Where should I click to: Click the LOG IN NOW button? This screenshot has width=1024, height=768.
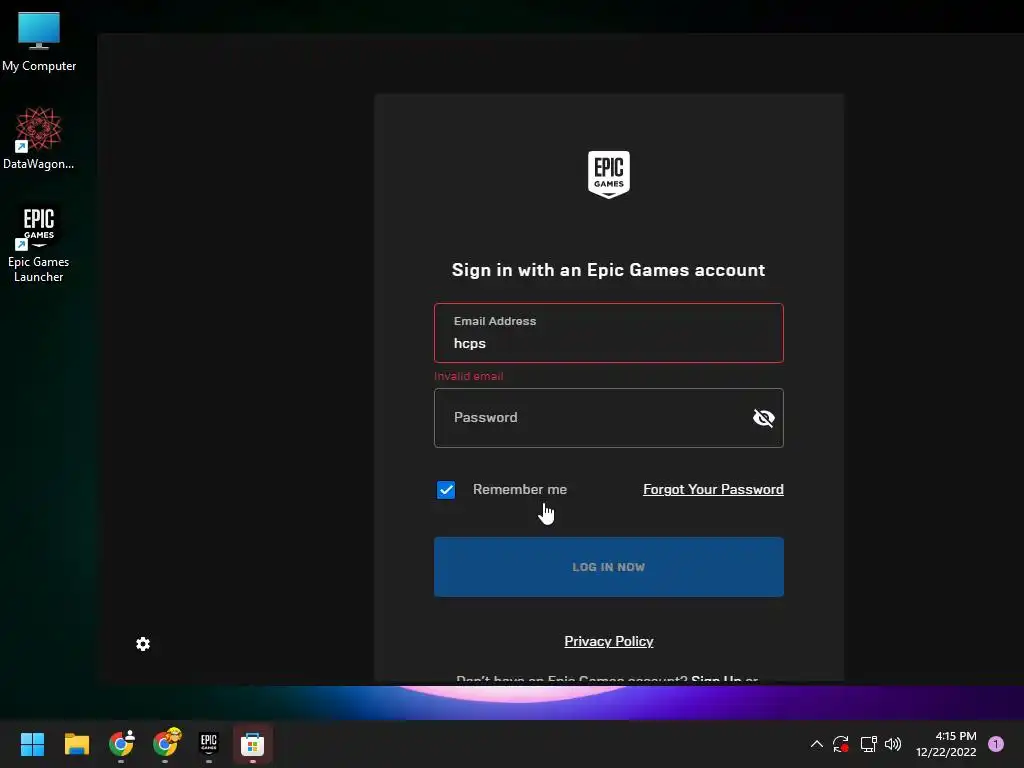[609, 567]
